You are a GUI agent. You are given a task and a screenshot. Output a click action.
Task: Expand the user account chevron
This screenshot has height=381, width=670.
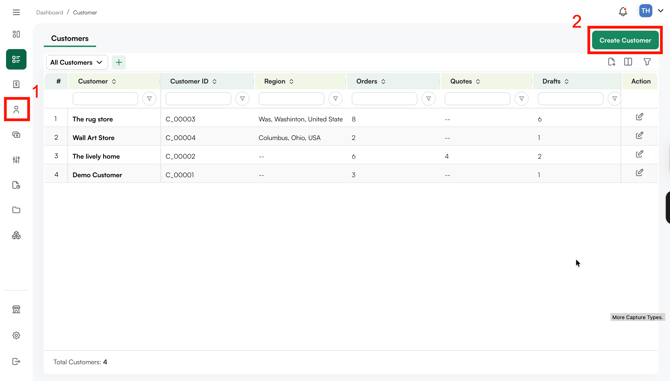click(661, 11)
